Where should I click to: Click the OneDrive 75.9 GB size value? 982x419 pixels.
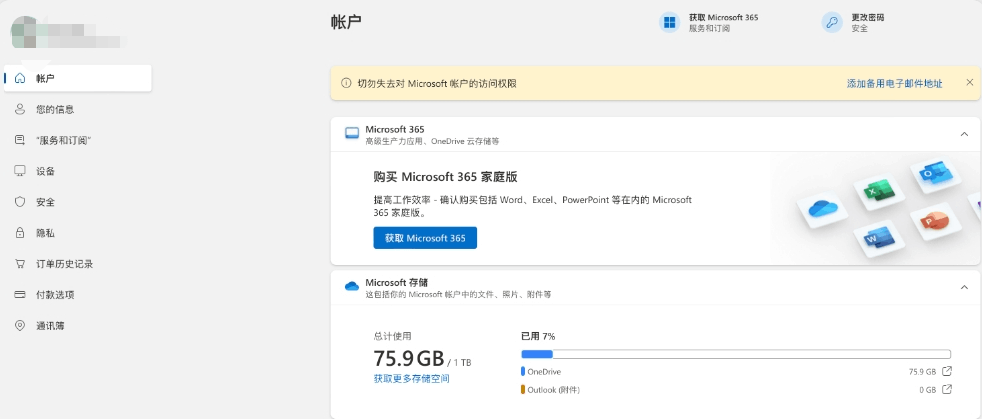click(x=923, y=371)
